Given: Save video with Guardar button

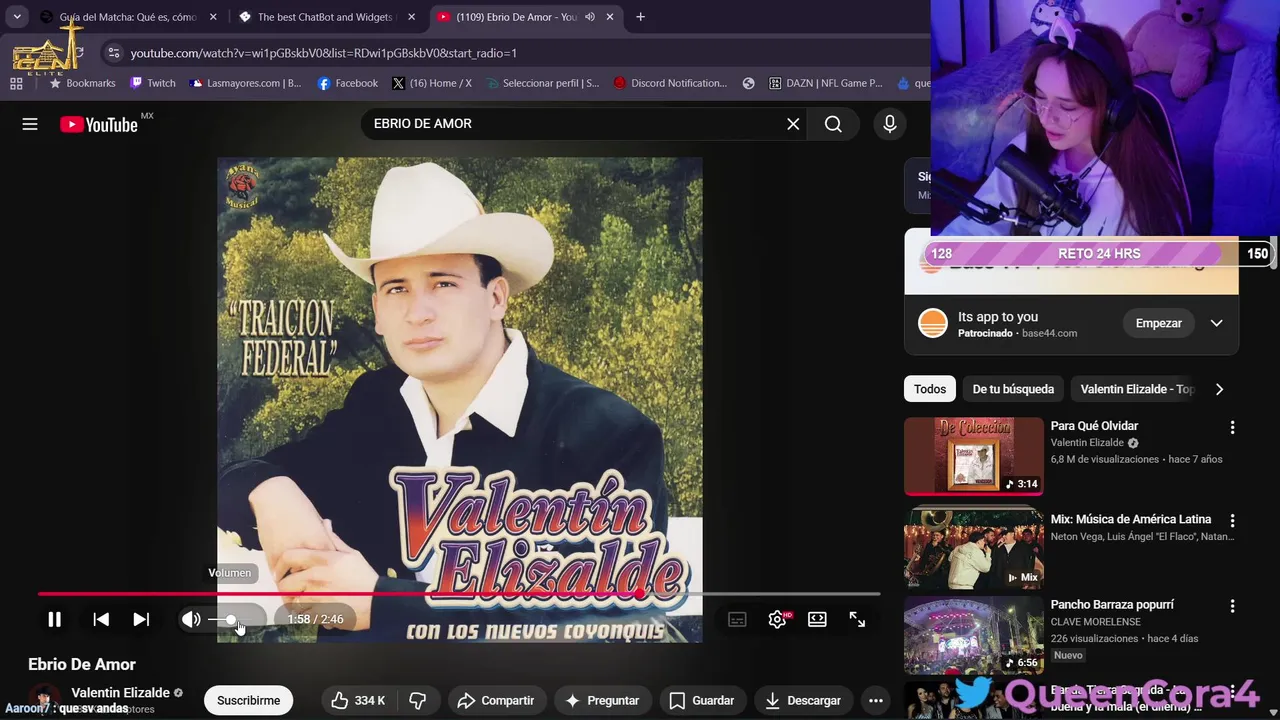Looking at the screenshot, I should click(701, 701).
